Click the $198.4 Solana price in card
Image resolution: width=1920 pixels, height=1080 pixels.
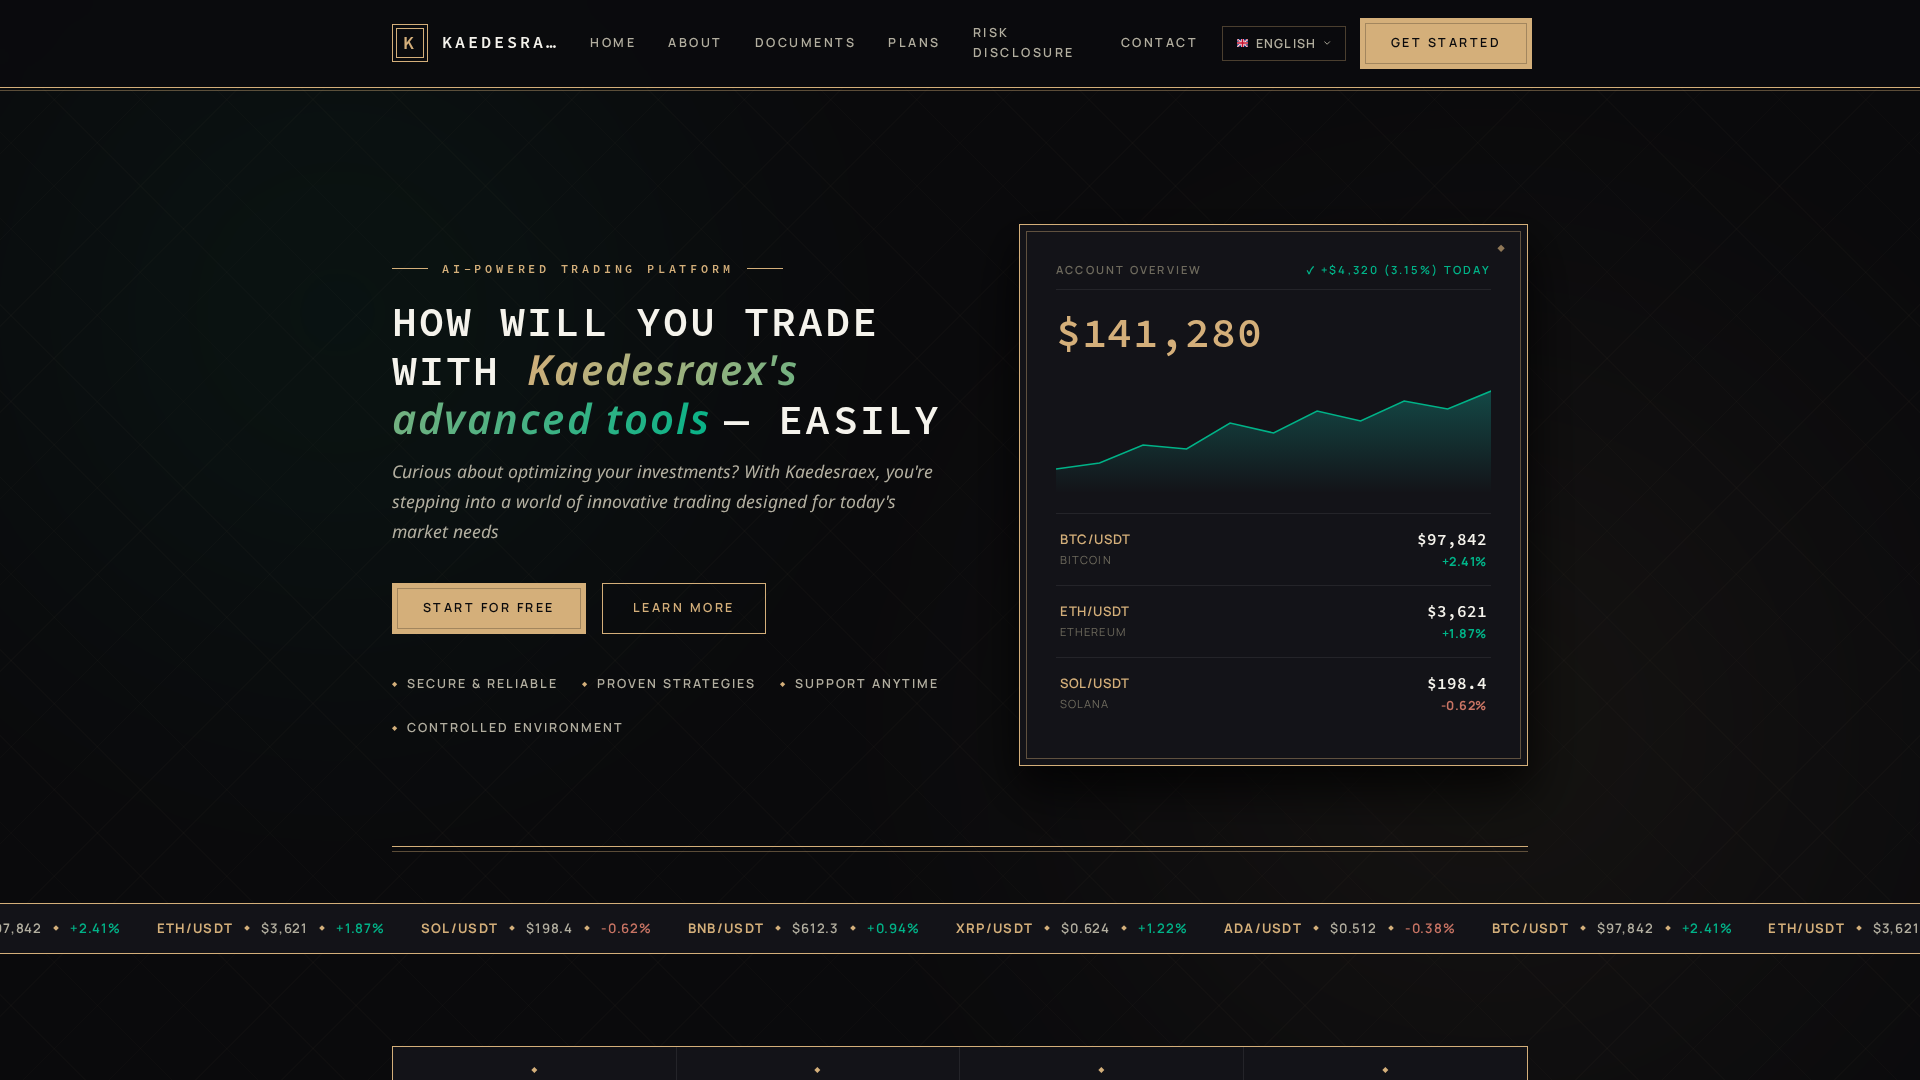coord(1457,684)
